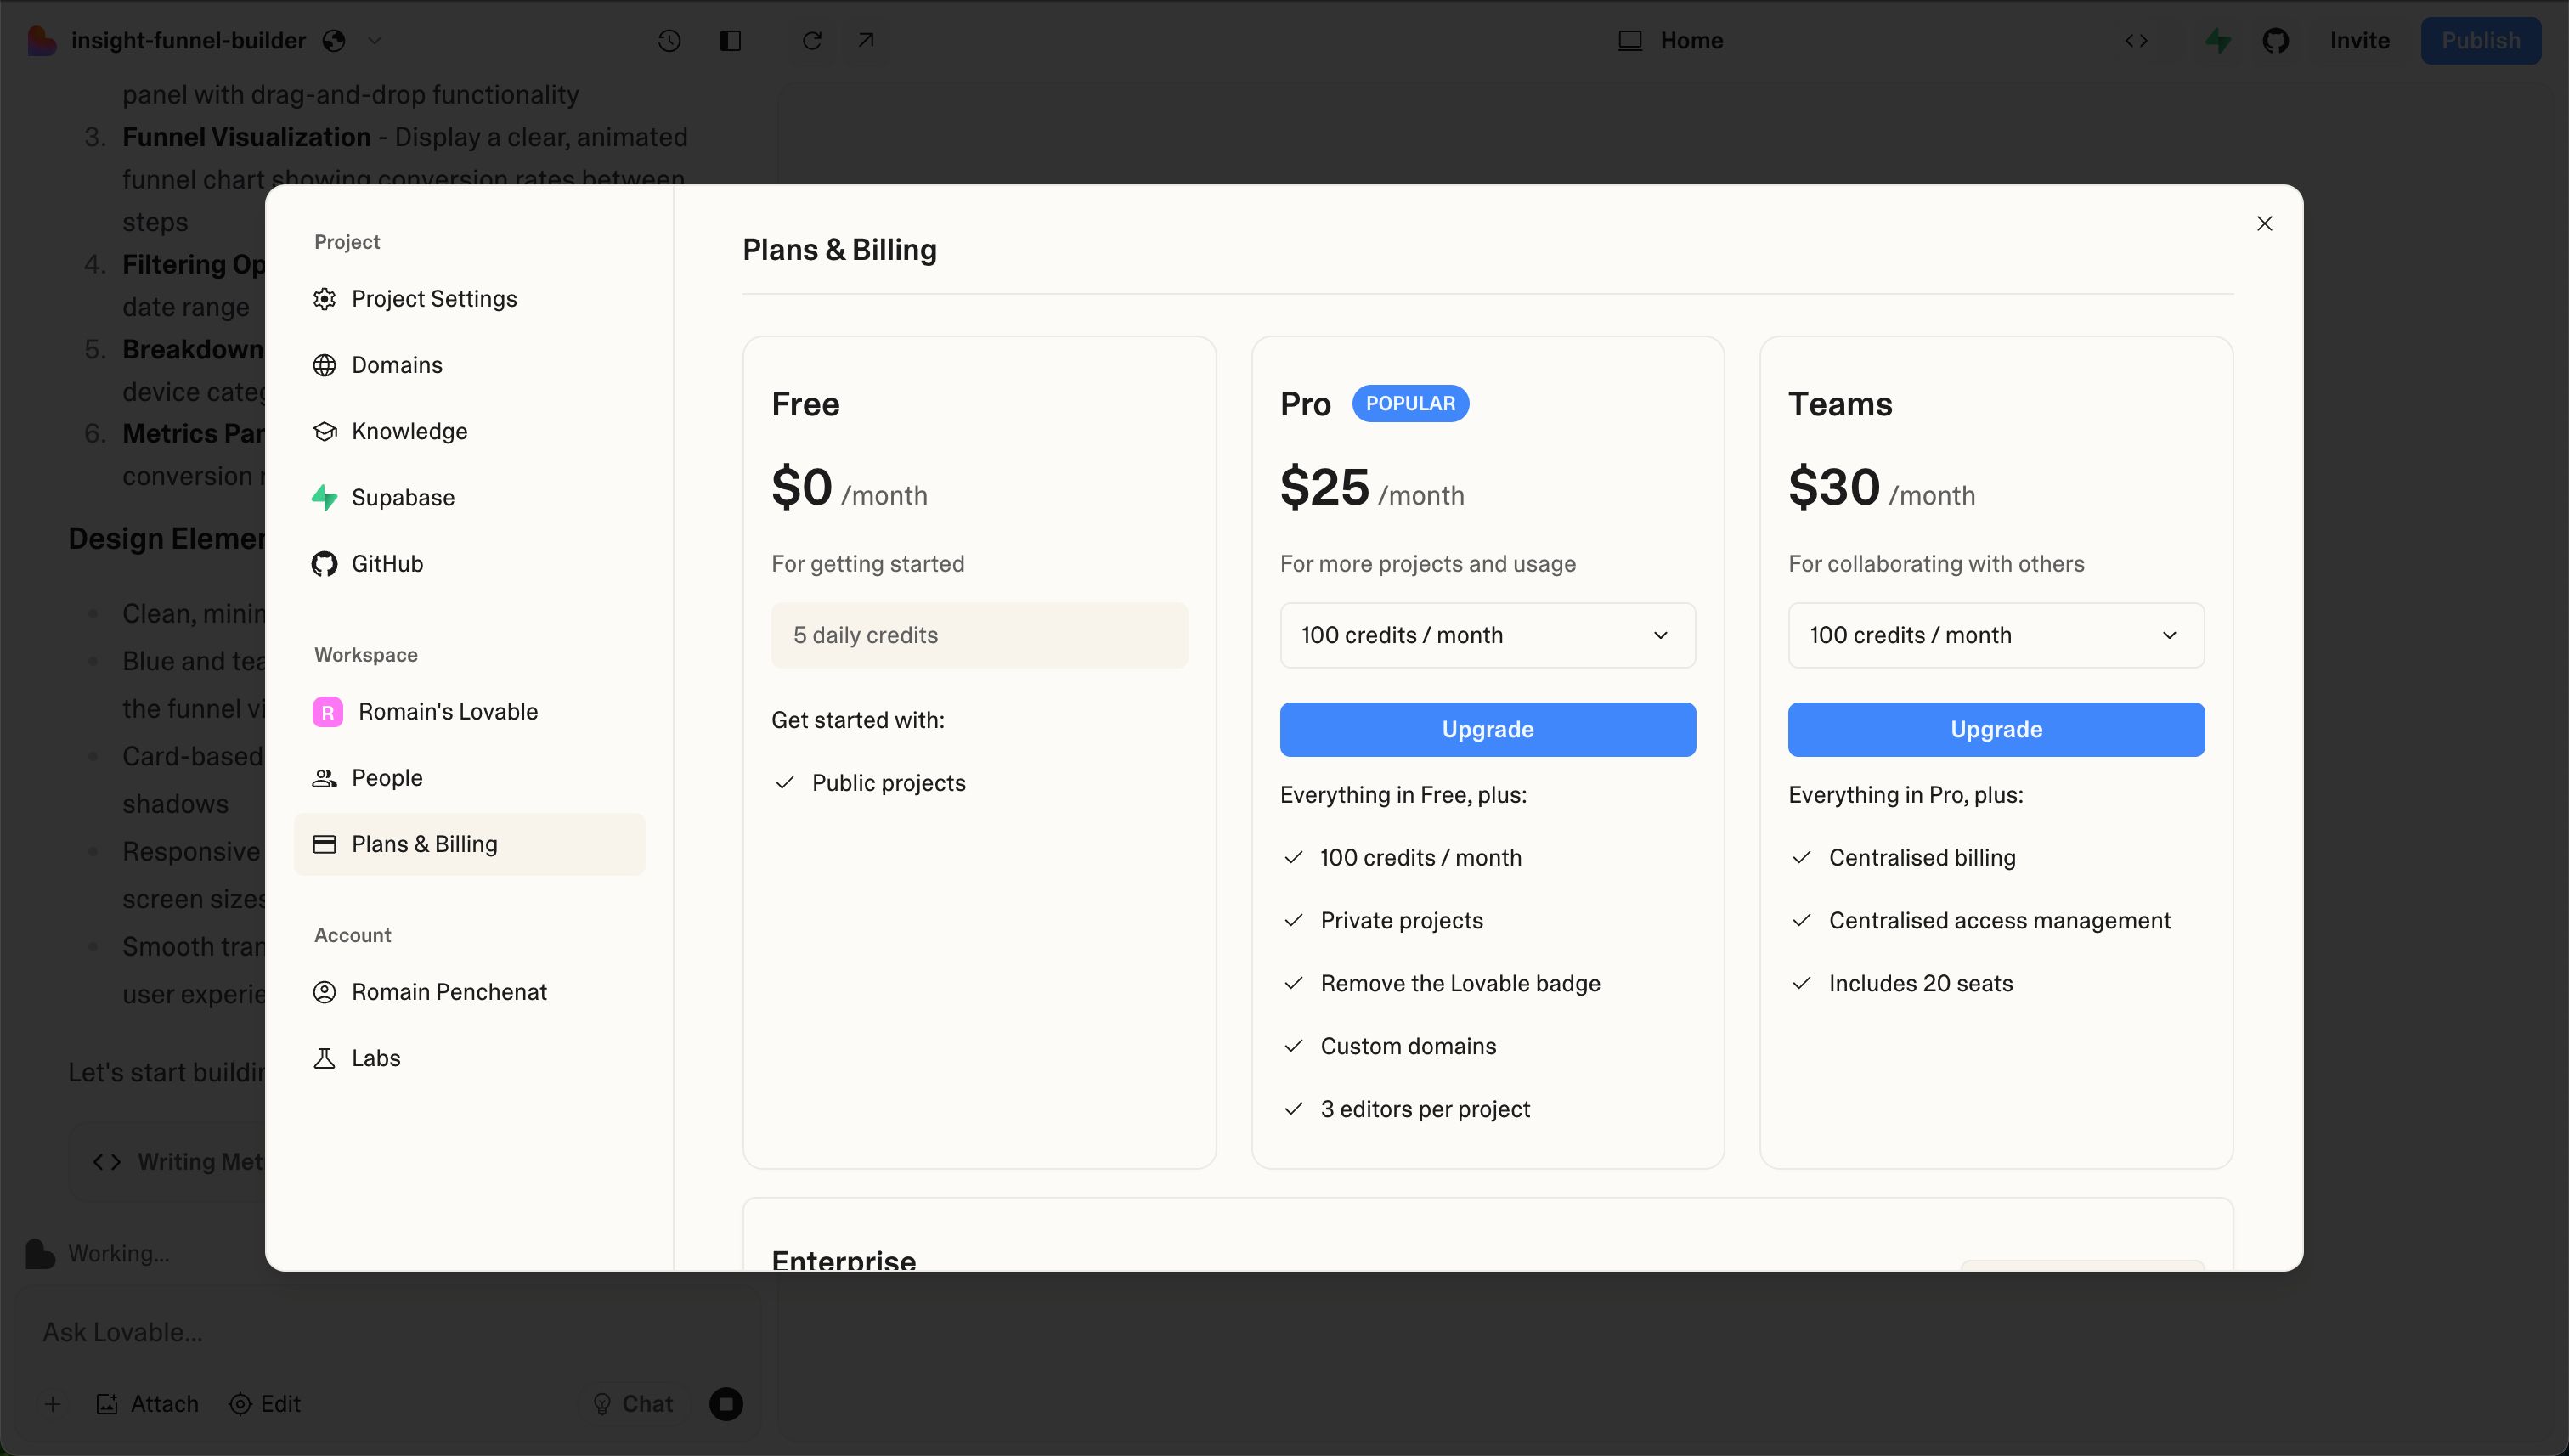
Task: Click Upgrade under the Teams plan
Action: (x=1996, y=729)
